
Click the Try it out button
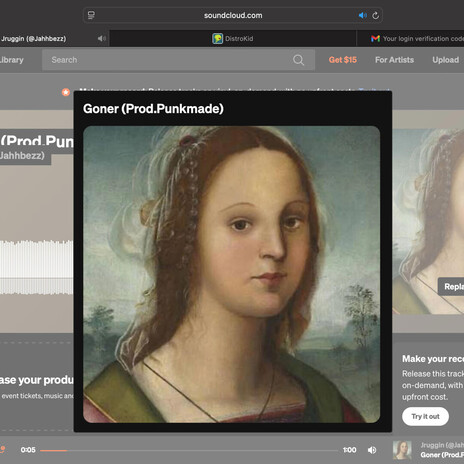425,416
